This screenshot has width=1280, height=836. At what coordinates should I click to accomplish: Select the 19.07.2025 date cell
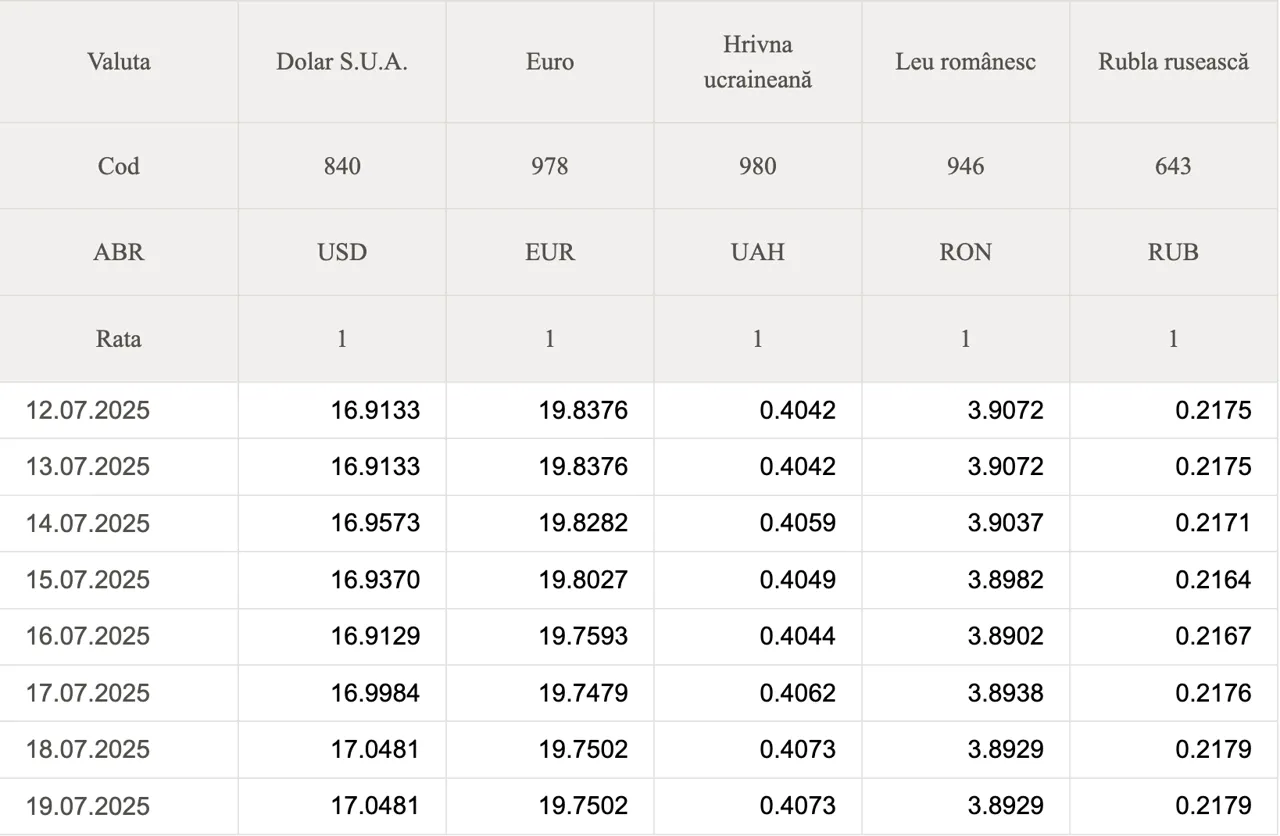coord(119,806)
